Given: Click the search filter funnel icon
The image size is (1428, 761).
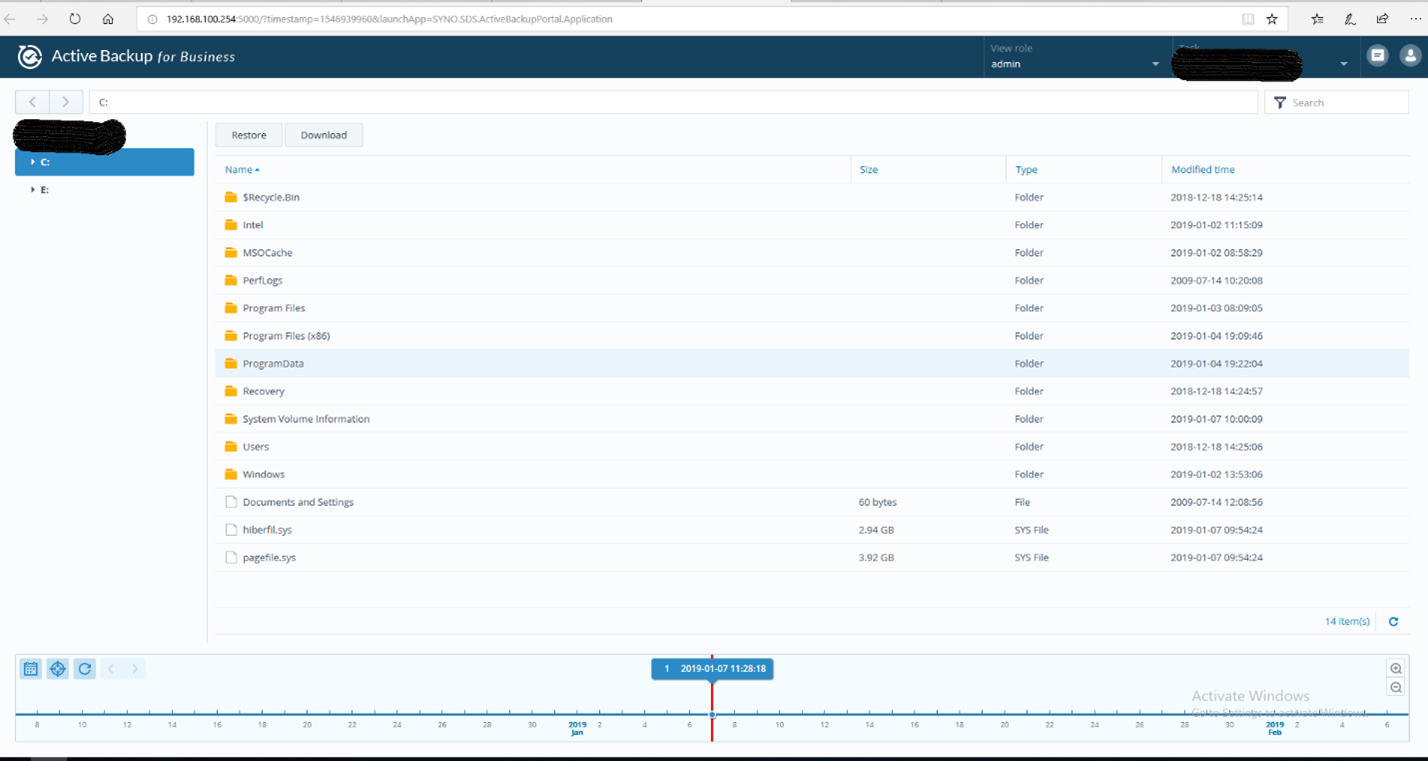Looking at the screenshot, I should point(1280,103).
